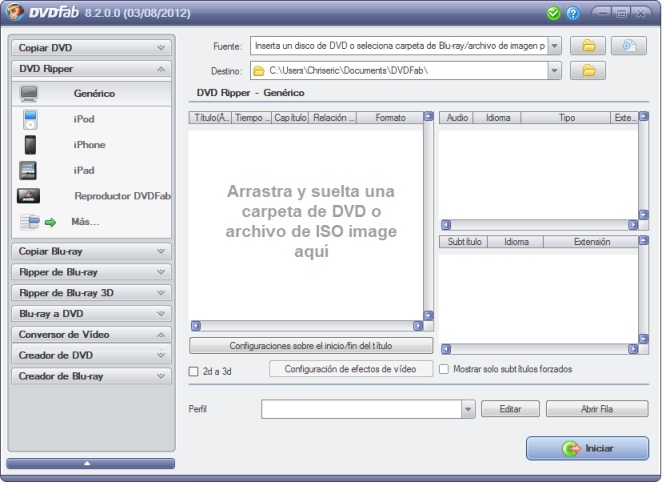
Task: Expand the Ripper de Blu-ray section
Action: [91, 272]
